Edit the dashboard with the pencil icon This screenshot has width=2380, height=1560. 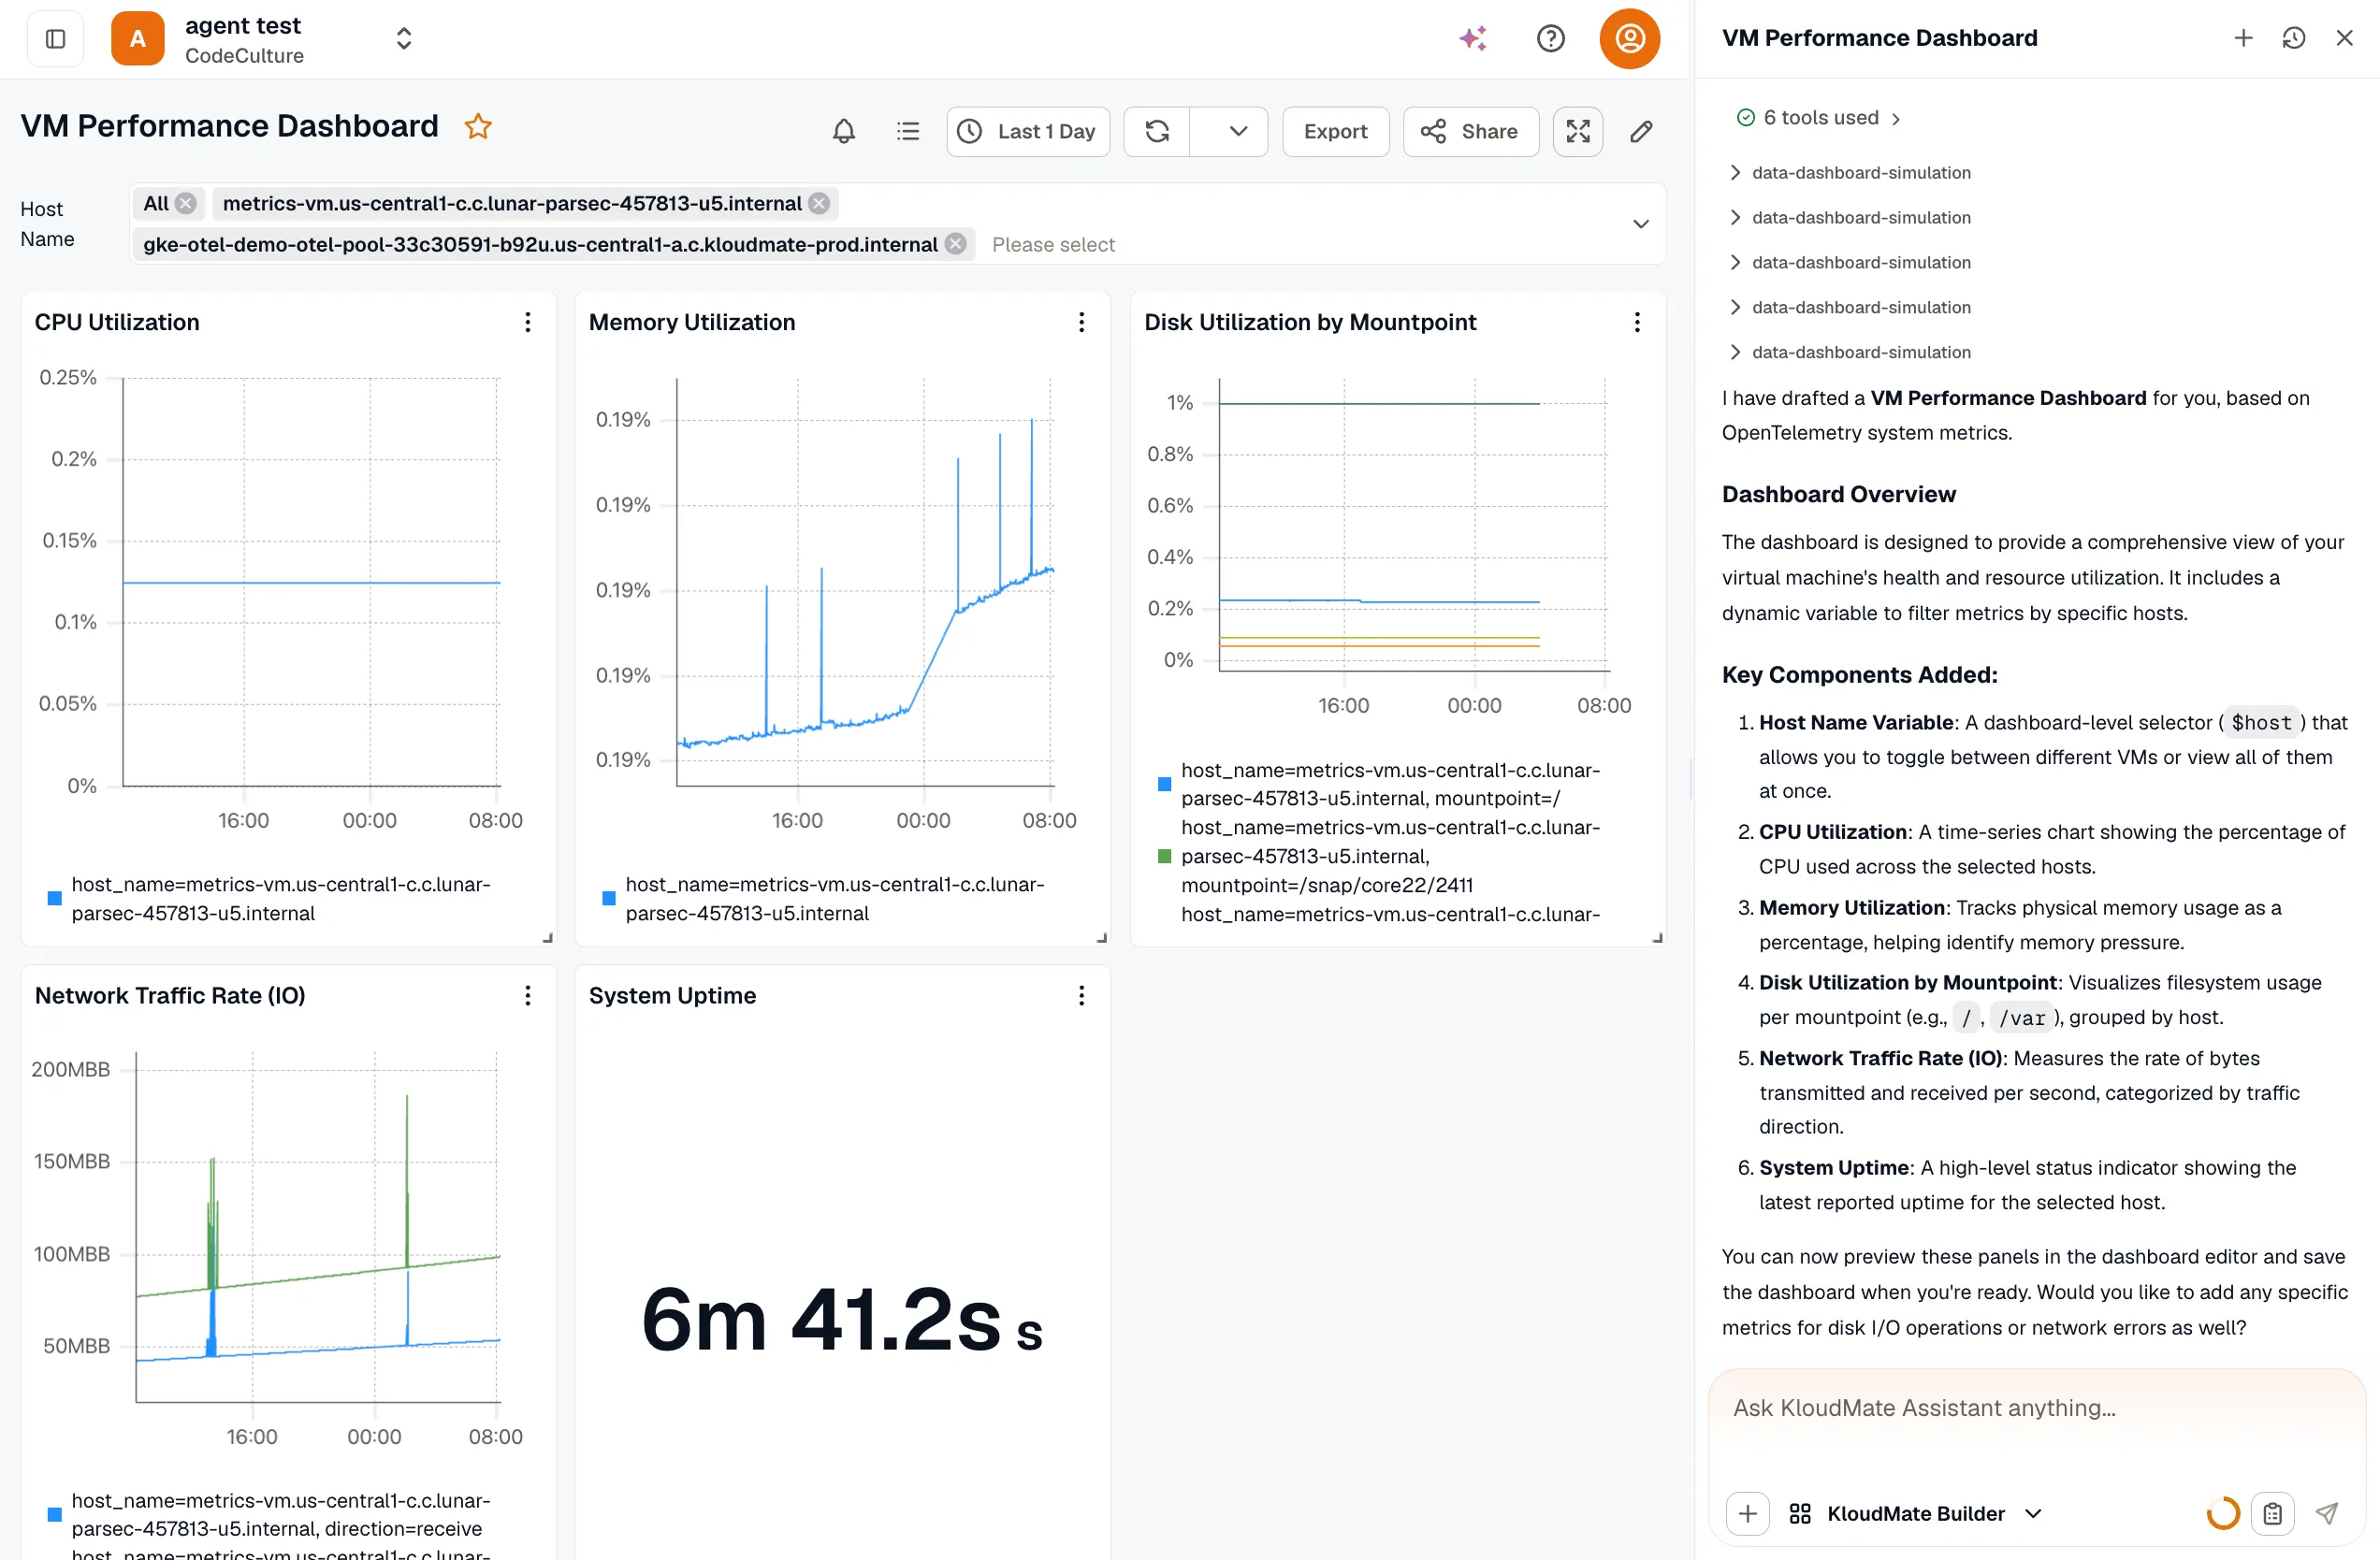click(x=1641, y=131)
